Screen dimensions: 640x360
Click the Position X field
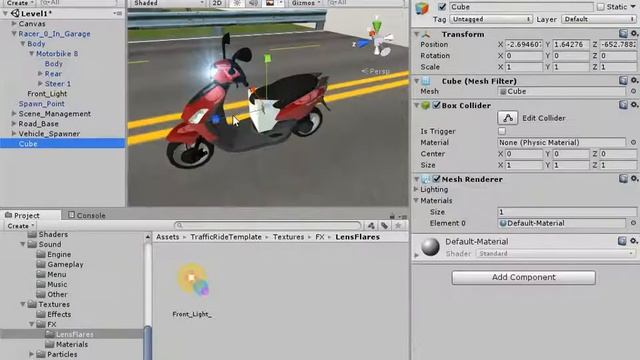[524, 44]
